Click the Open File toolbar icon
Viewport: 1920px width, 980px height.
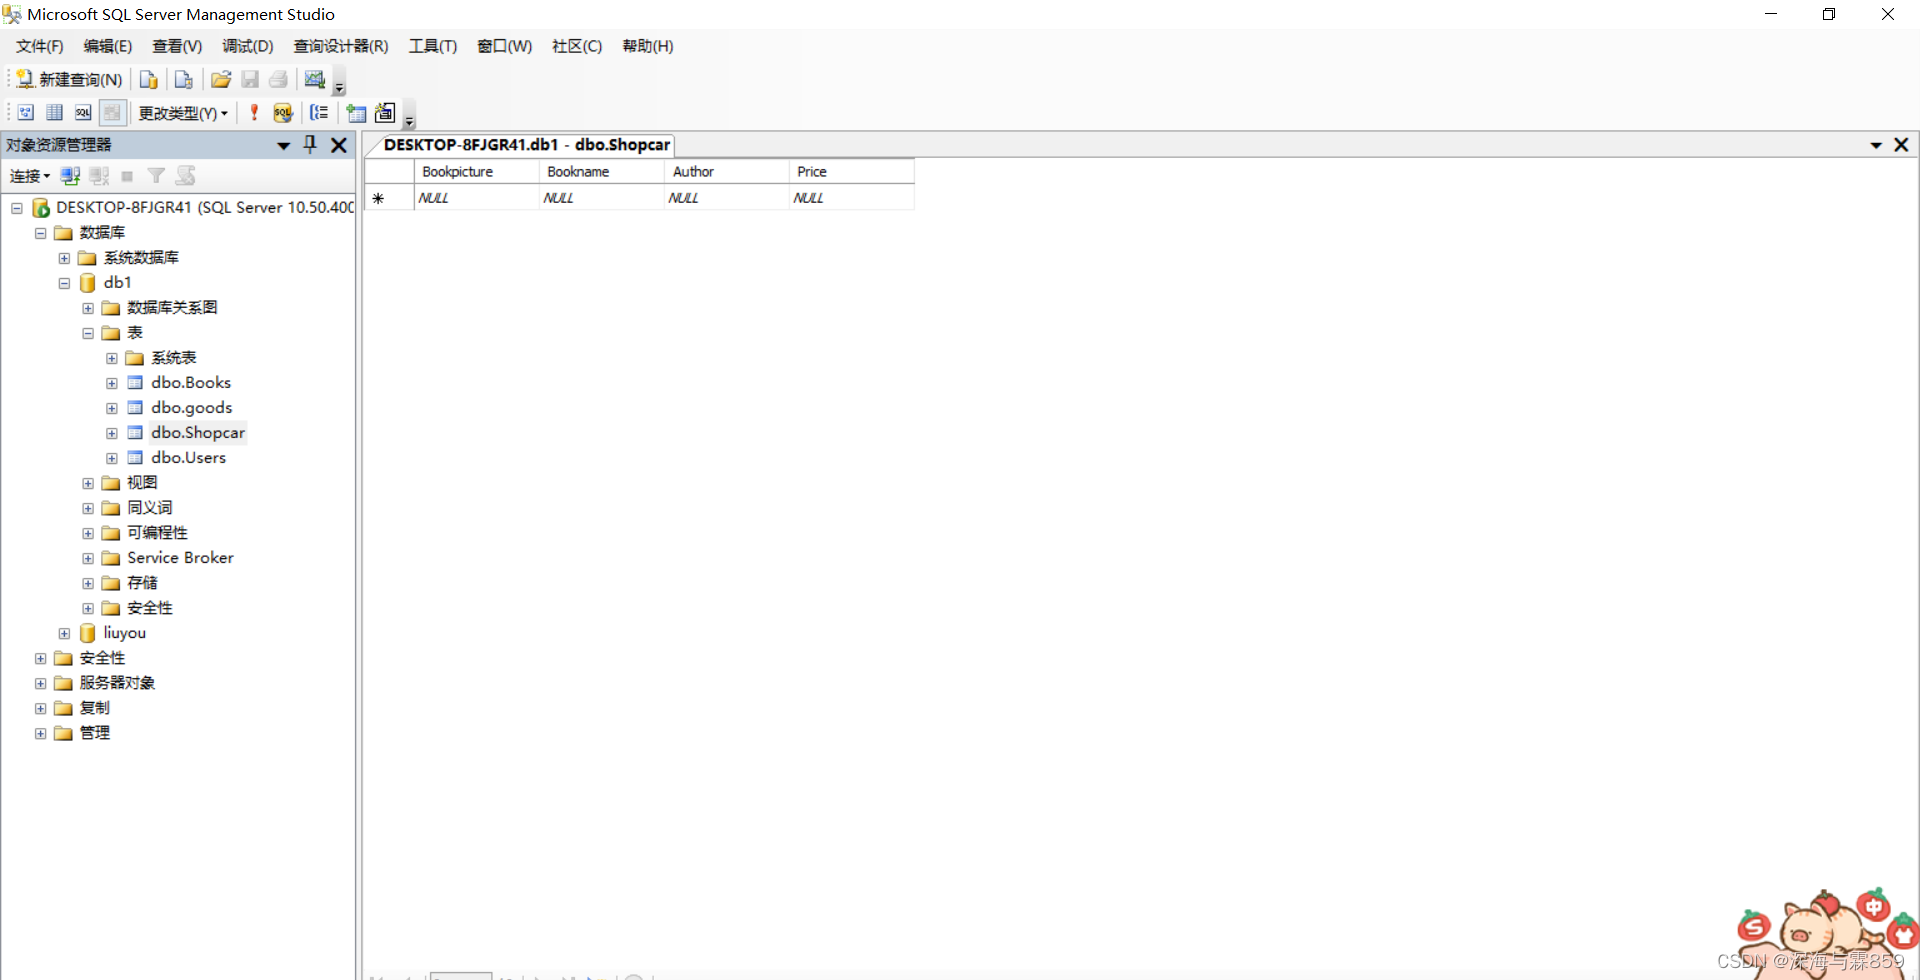click(x=220, y=79)
